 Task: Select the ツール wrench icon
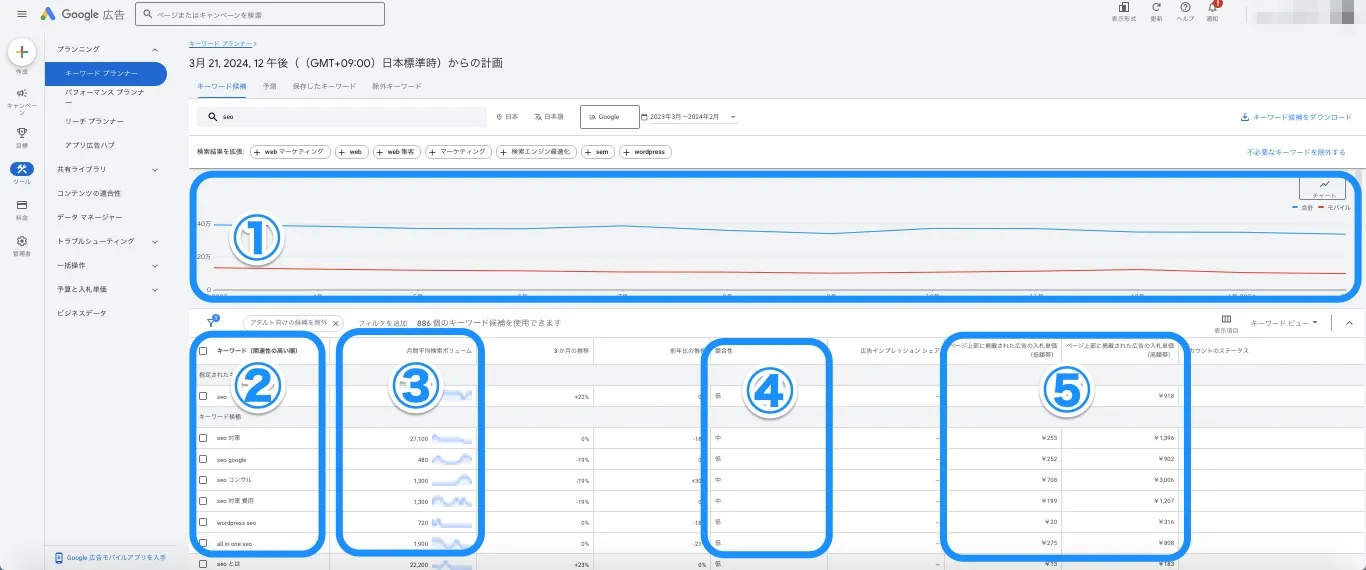click(x=22, y=168)
